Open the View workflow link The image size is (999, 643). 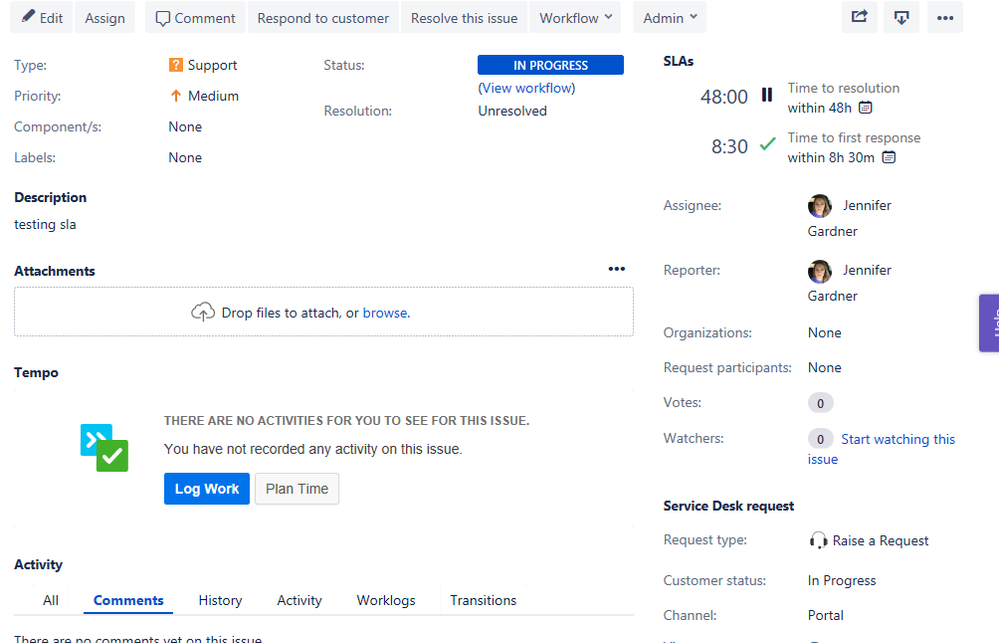[527, 88]
